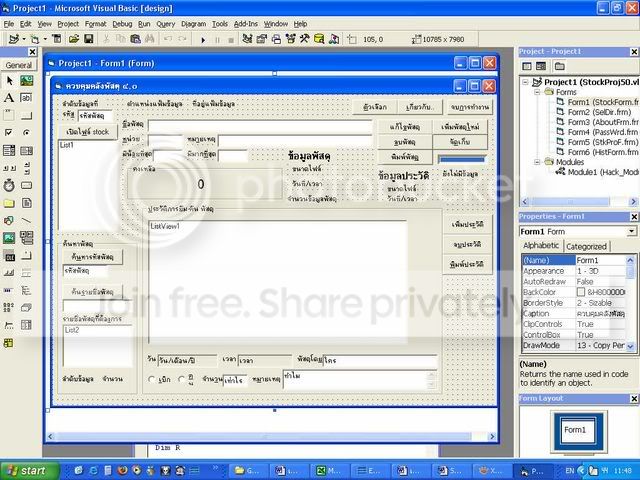
Task: Pick the FileListBox control tool
Action: coord(27,203)
